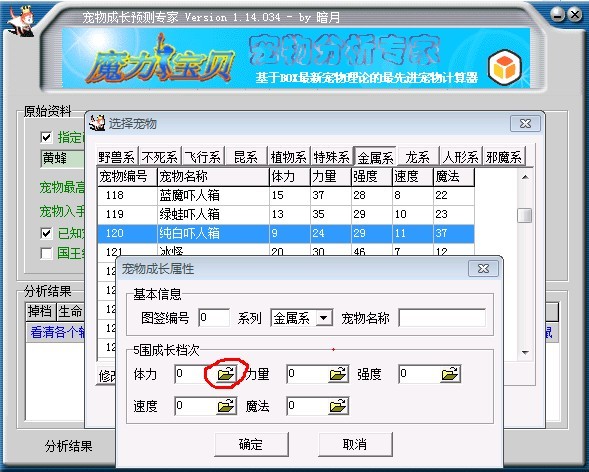Switch to the 昆系 tab
Screen dimensions: 589x472
(x=246, y=157)
